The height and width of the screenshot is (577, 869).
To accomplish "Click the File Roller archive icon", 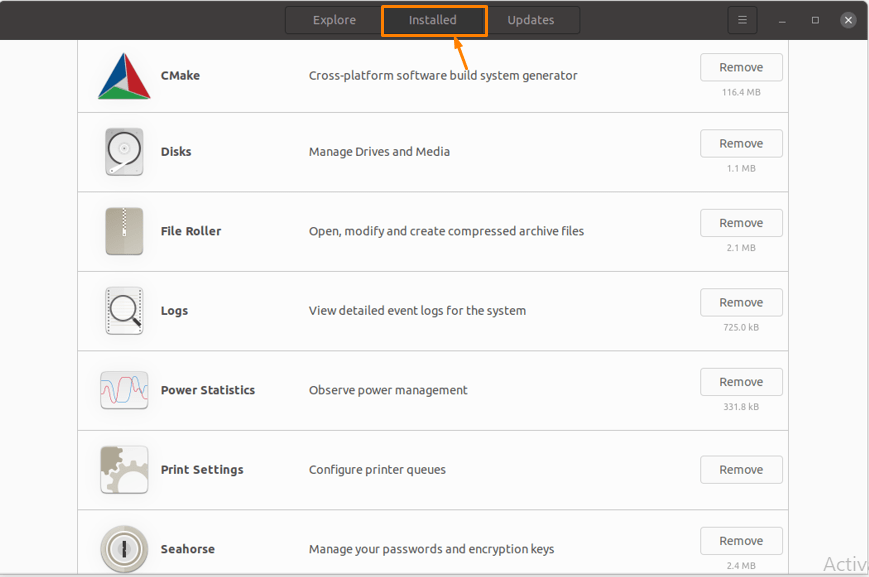I will pos(124,231).
